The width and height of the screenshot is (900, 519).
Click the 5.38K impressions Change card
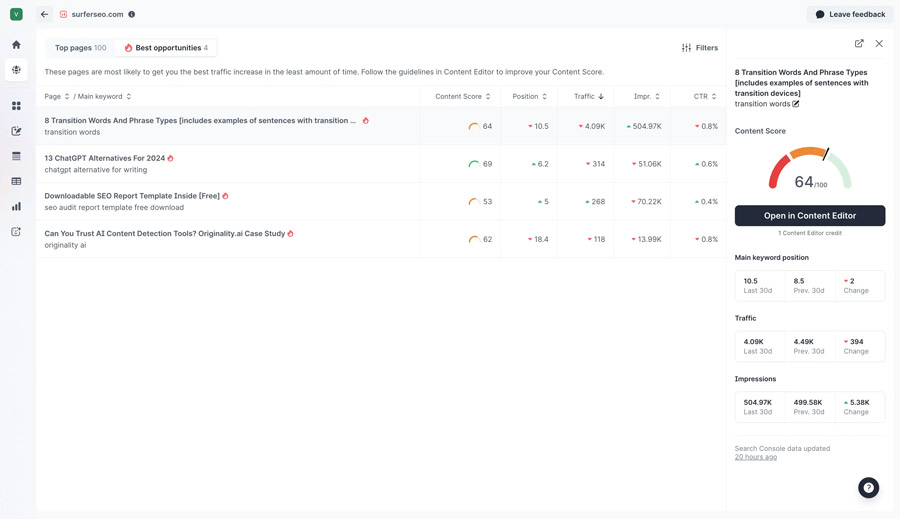[x=859, y=407]
